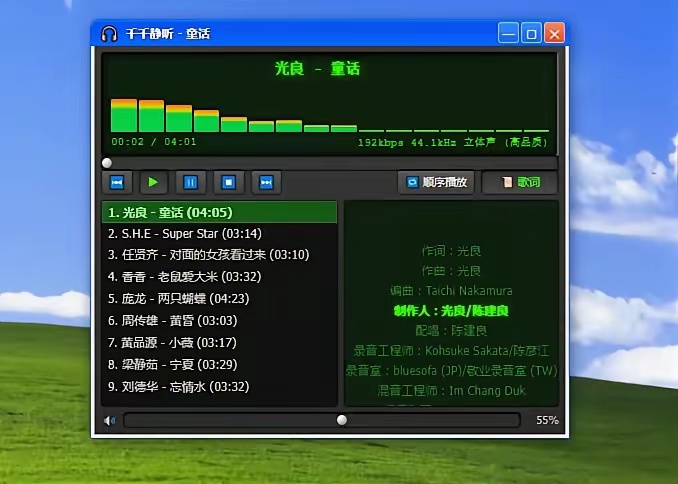
Task: Click the 千千静听 - 童话 title bar text
Action: (x=168, y=34)
